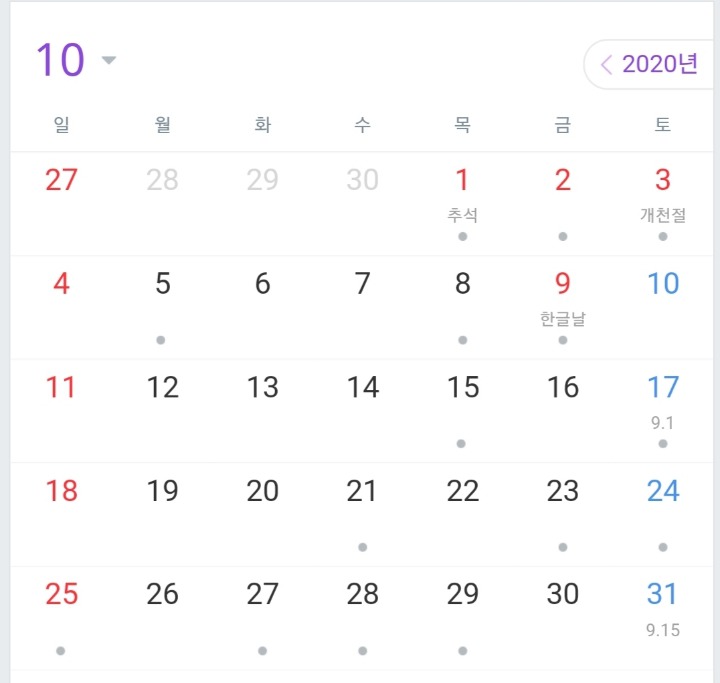Image resolution: width=720 pixels, height=683 pixels.
Task: Go to previous year using left chevron
Action: 606,65
